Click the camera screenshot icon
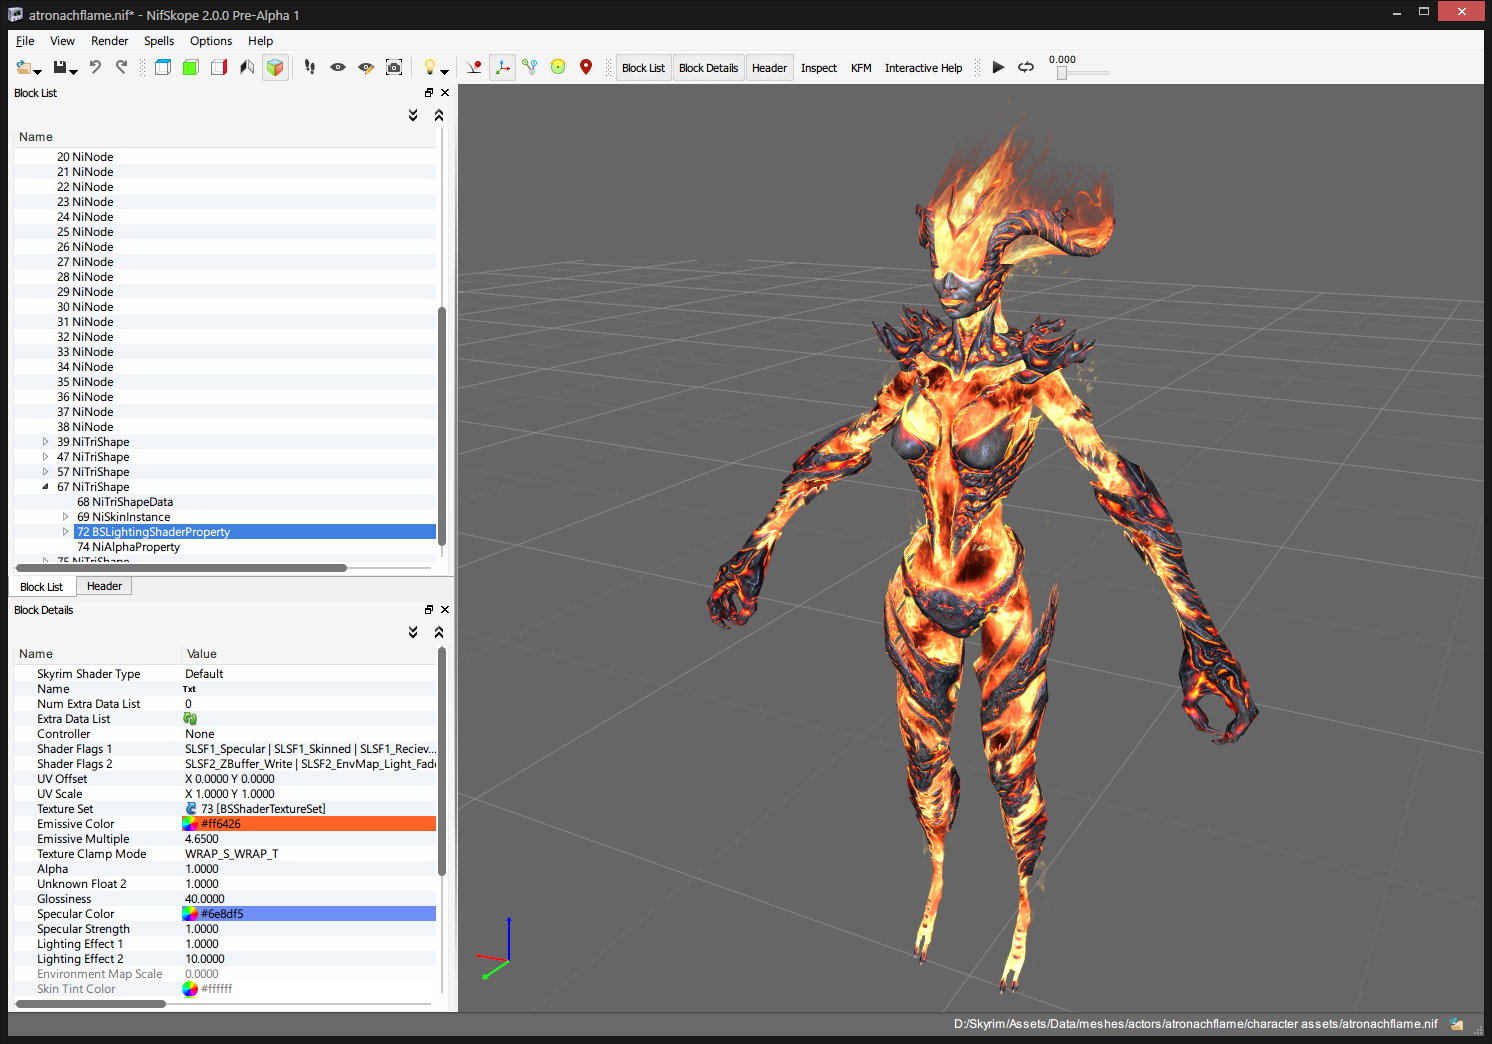This screenshot has width=1492, height=1044. [394, 67]
